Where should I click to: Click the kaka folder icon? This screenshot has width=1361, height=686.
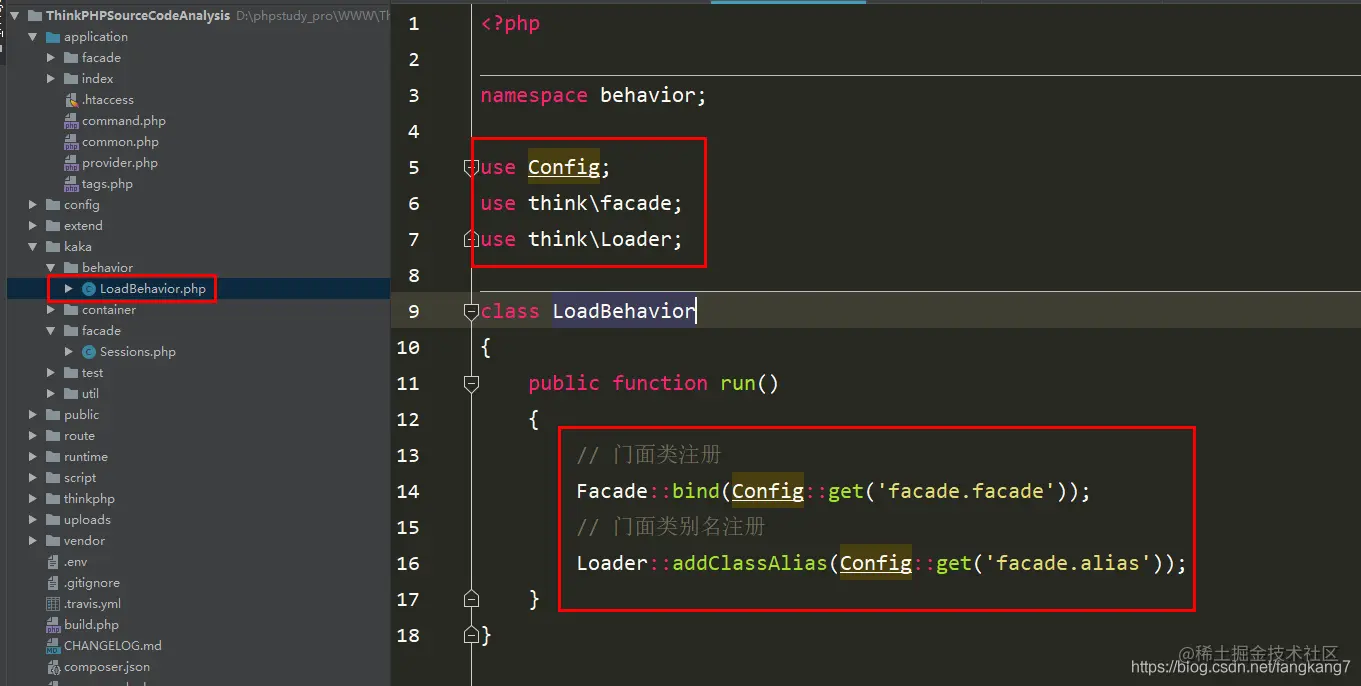(53, 247)
